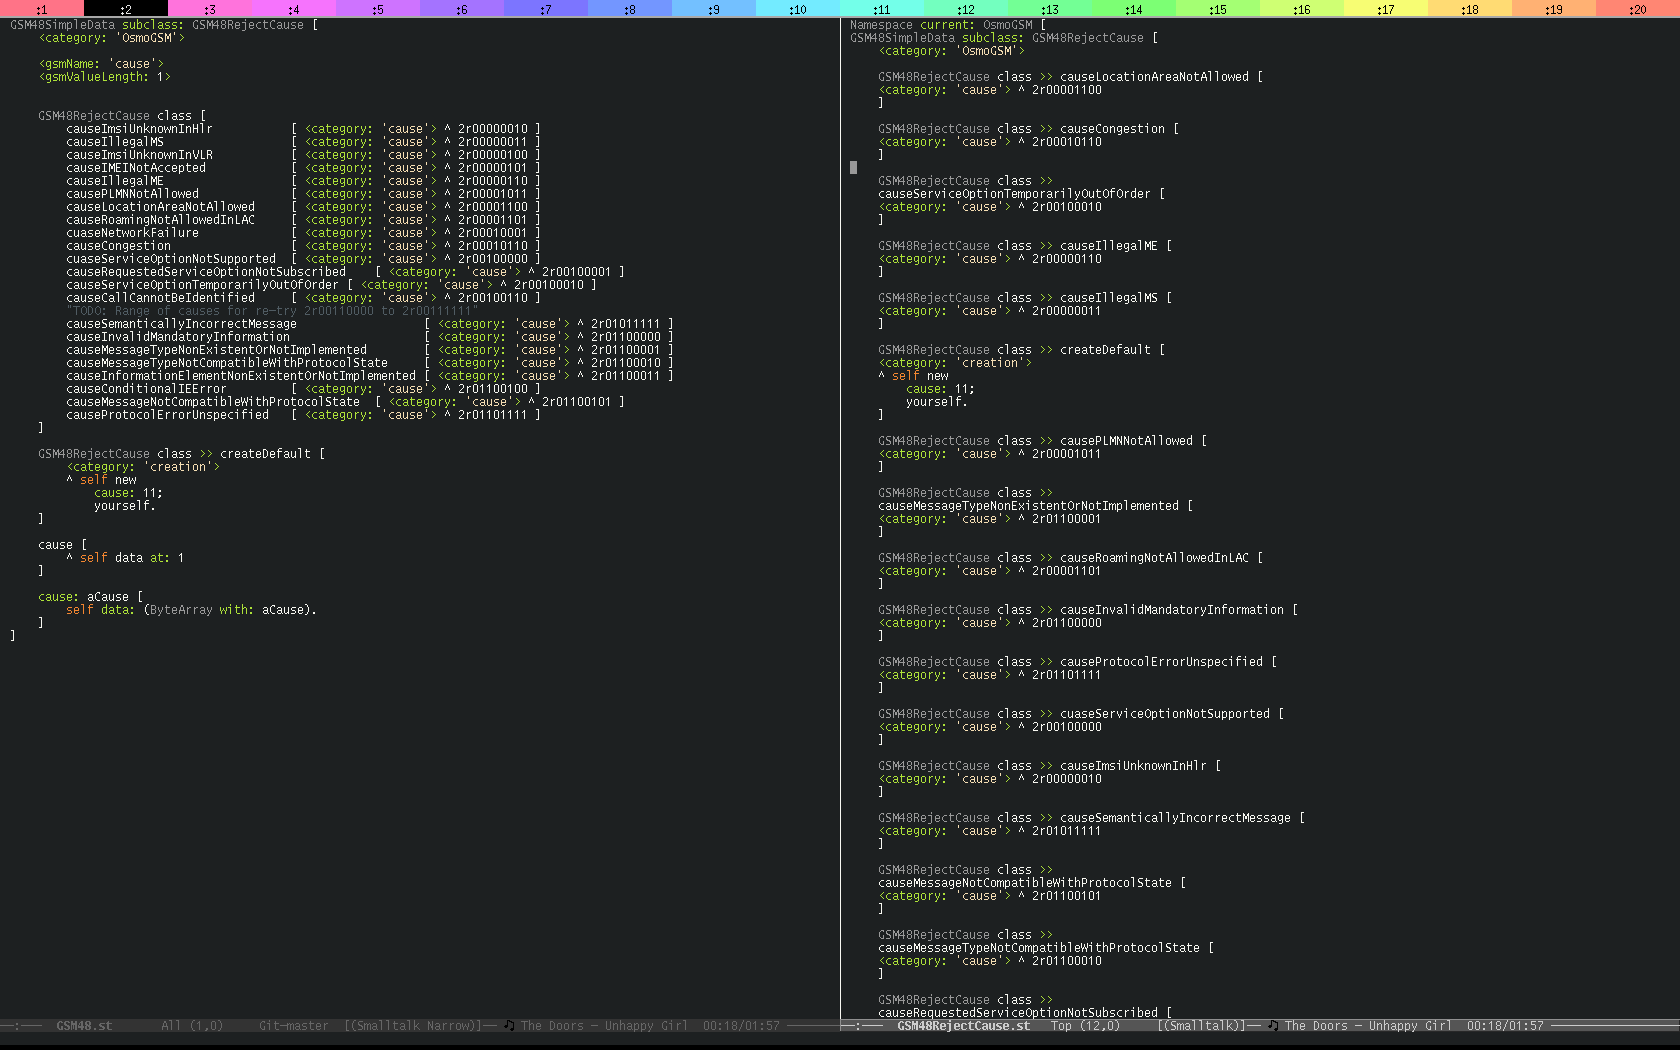Viewport: 1680px width, 1050px height.
Task: Click 'self data: (ByteArray with: aCause)' line
Action: coord(191,610)
